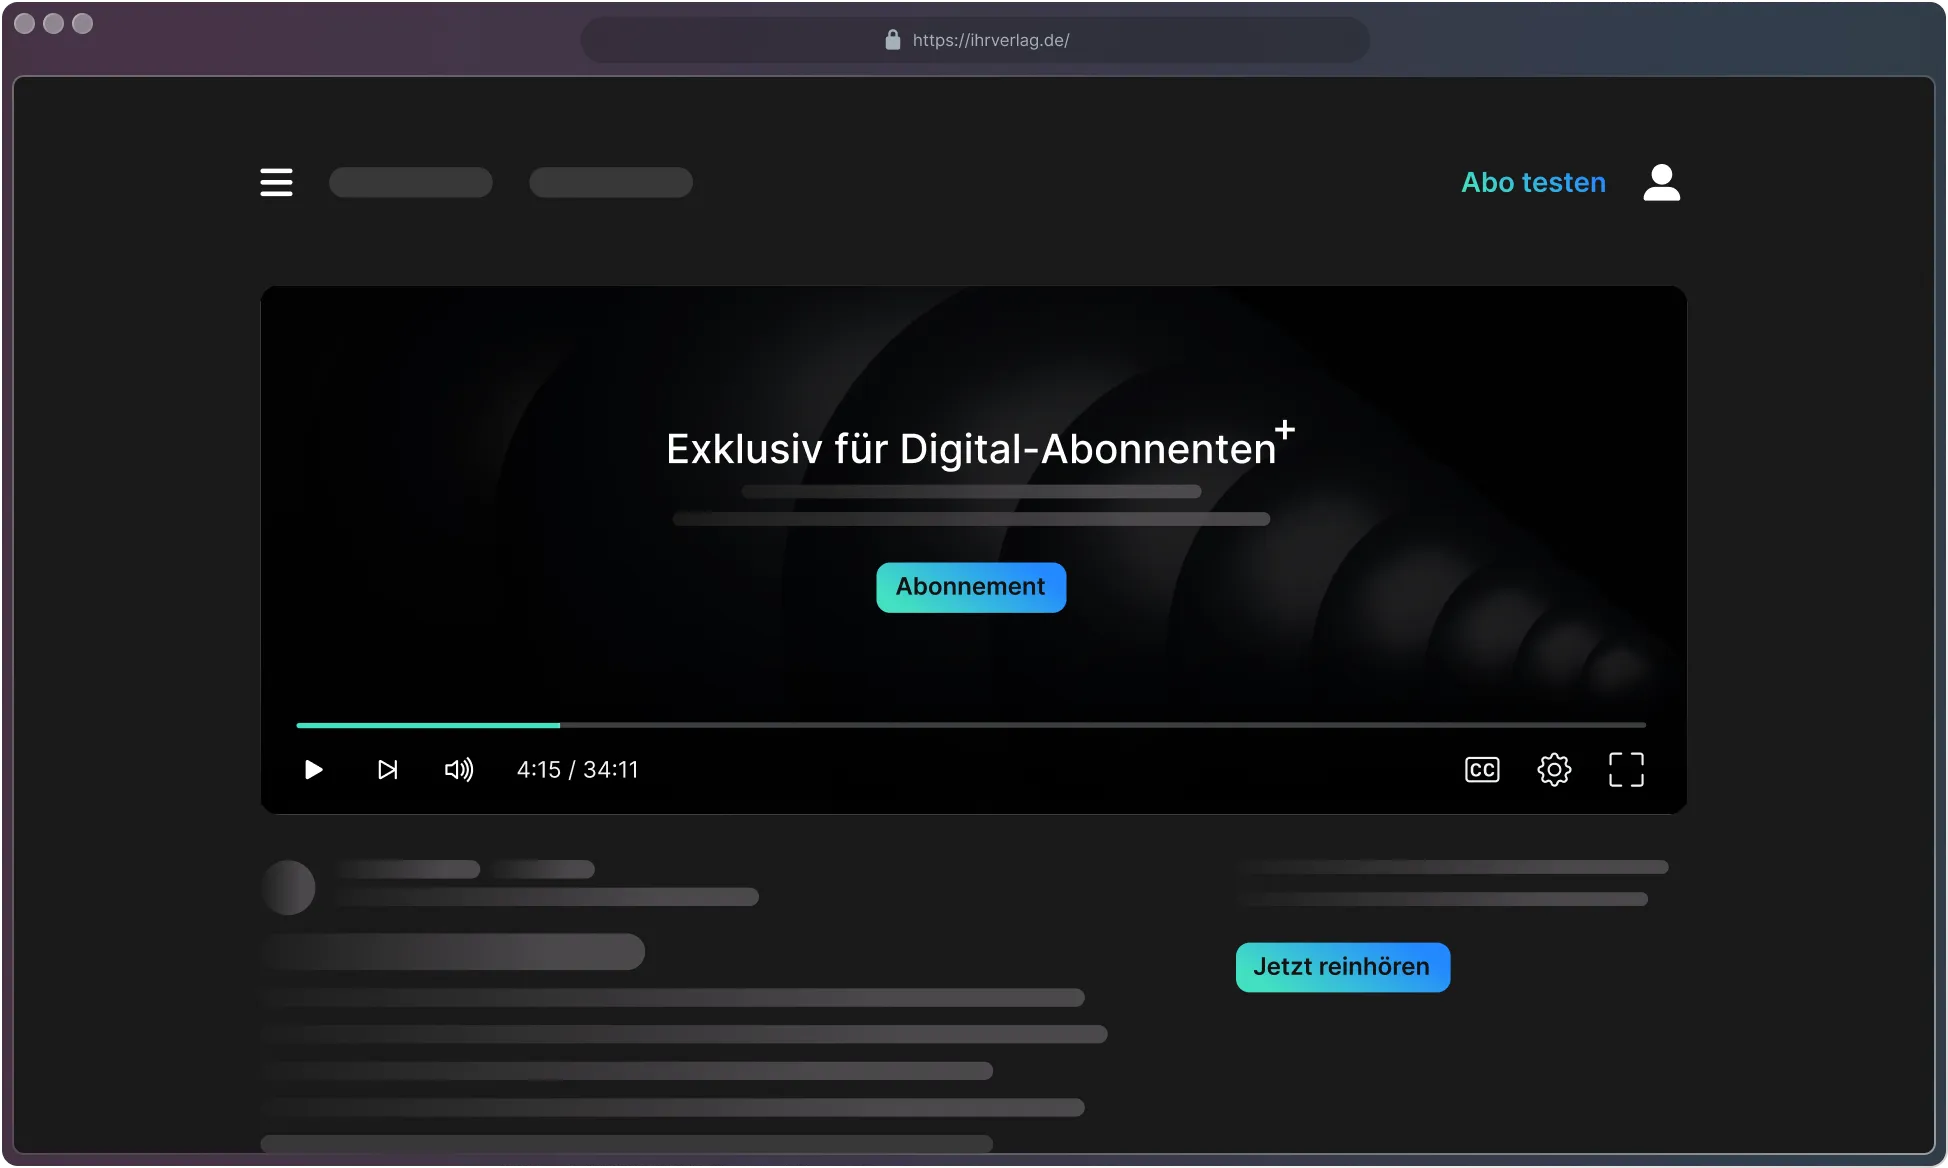Viewport: 1948px width, 1168px height.
Task: Toggle closed captions CC
Action: (1482, 769)
